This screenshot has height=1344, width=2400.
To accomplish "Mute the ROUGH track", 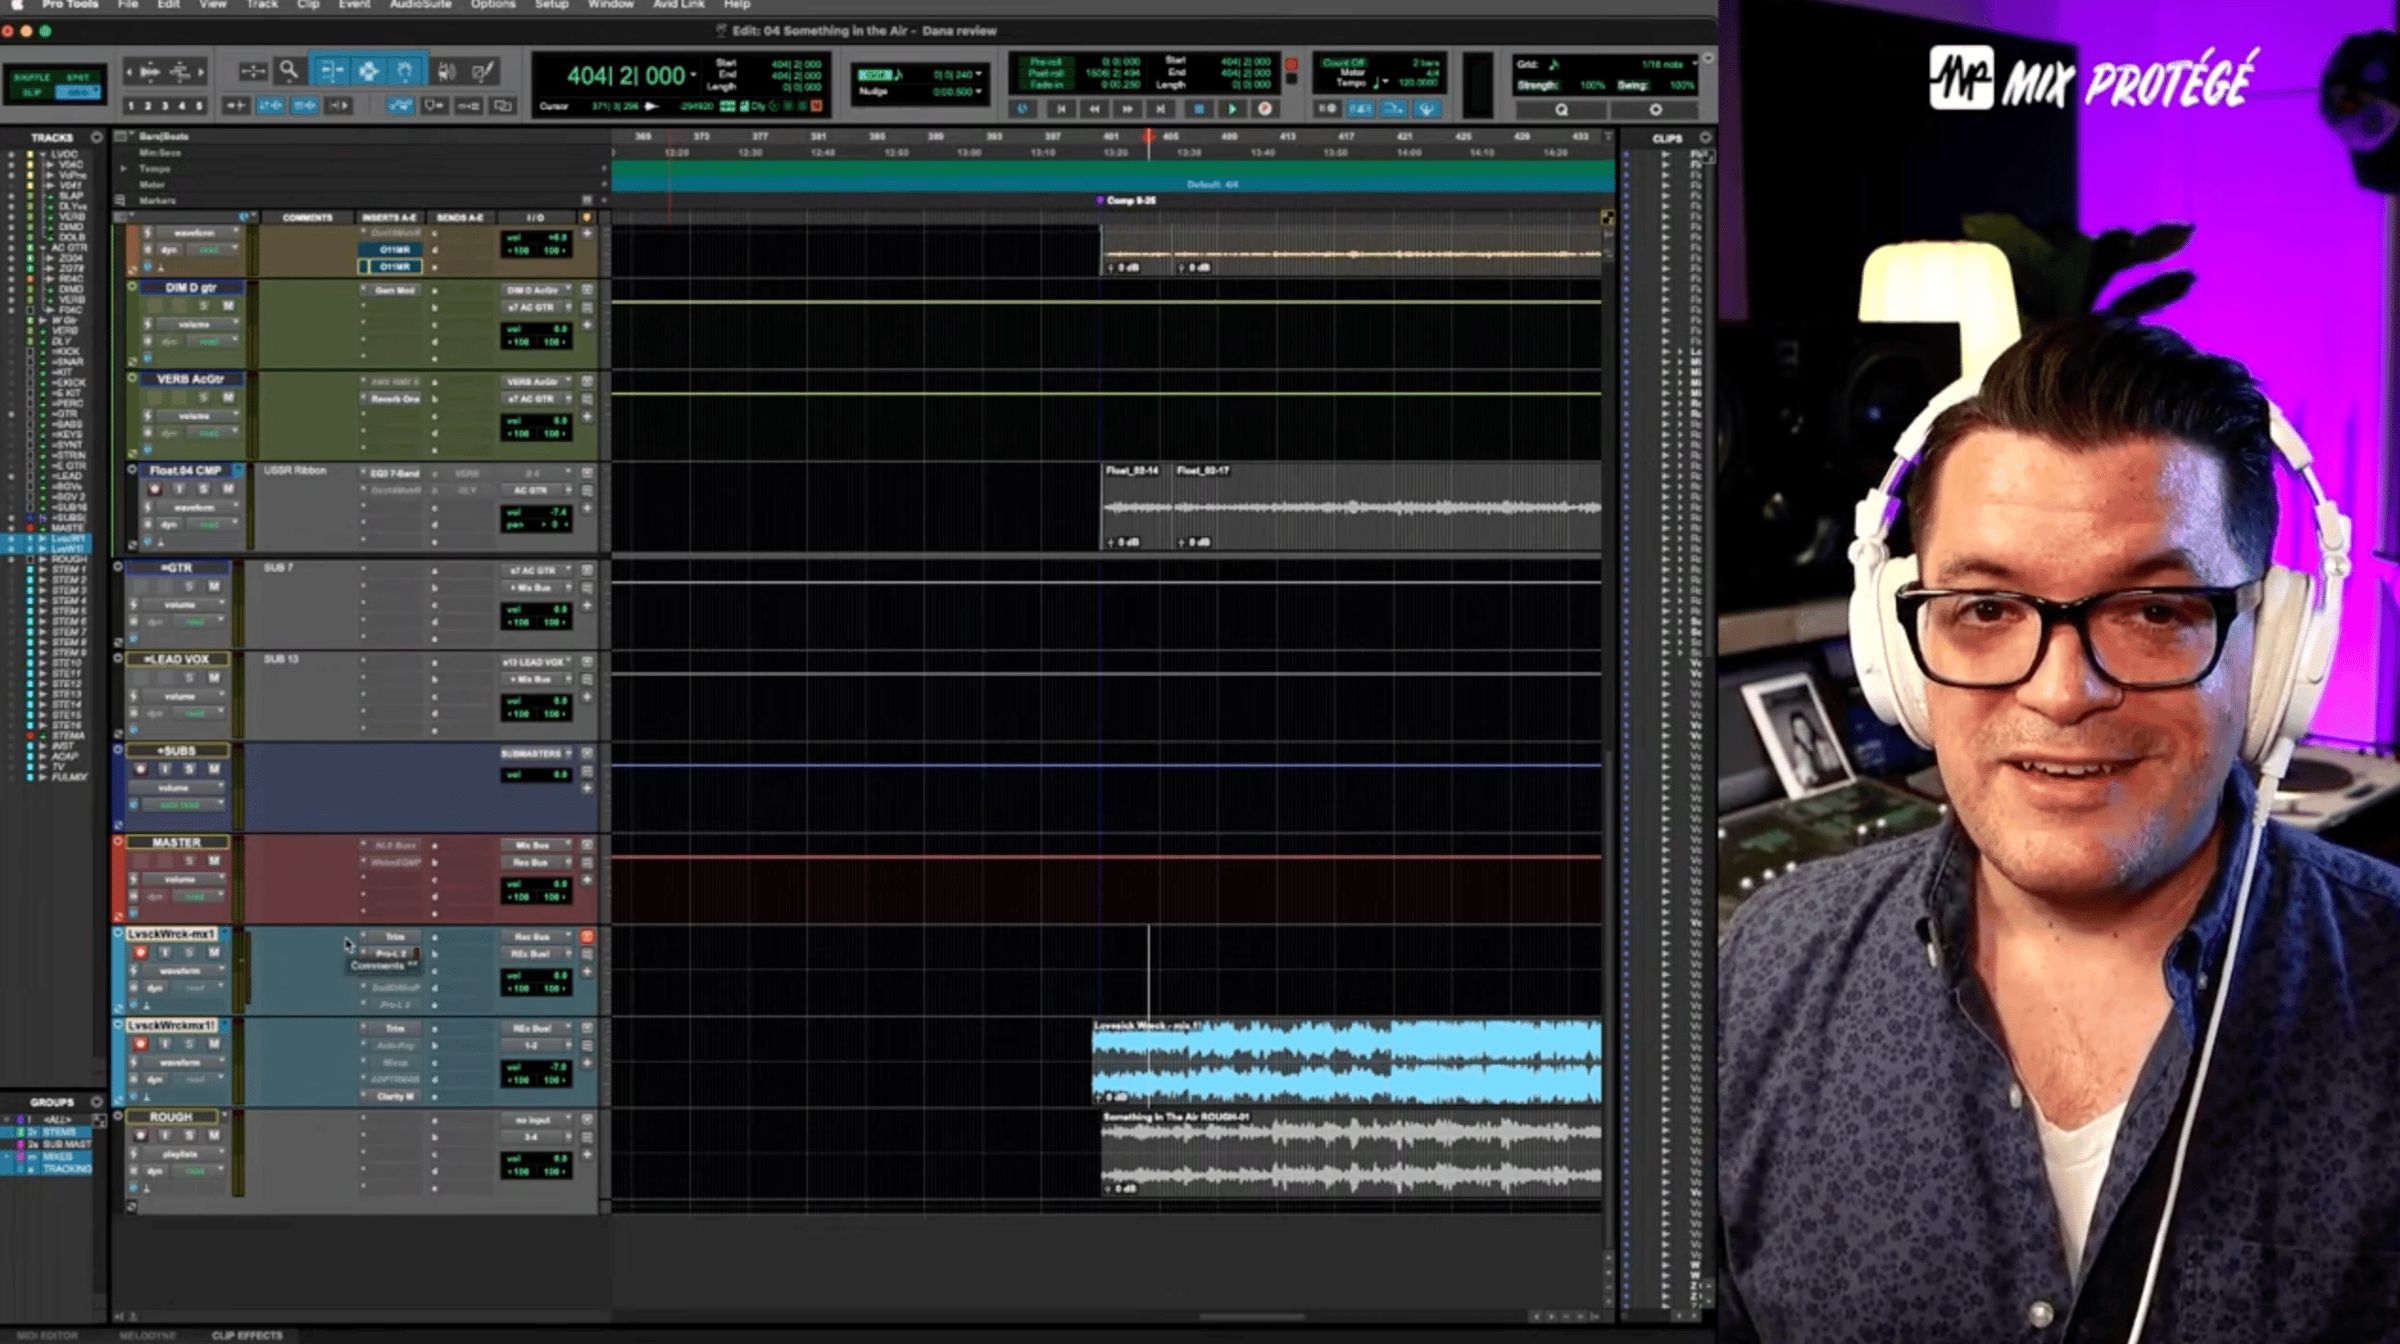I will point(213,1136).
